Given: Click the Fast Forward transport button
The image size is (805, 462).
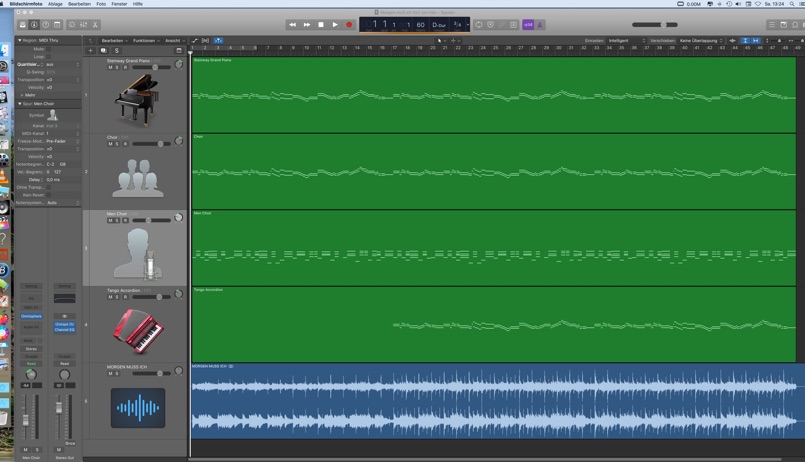Looking at the screenshot, I should [306, 25].
